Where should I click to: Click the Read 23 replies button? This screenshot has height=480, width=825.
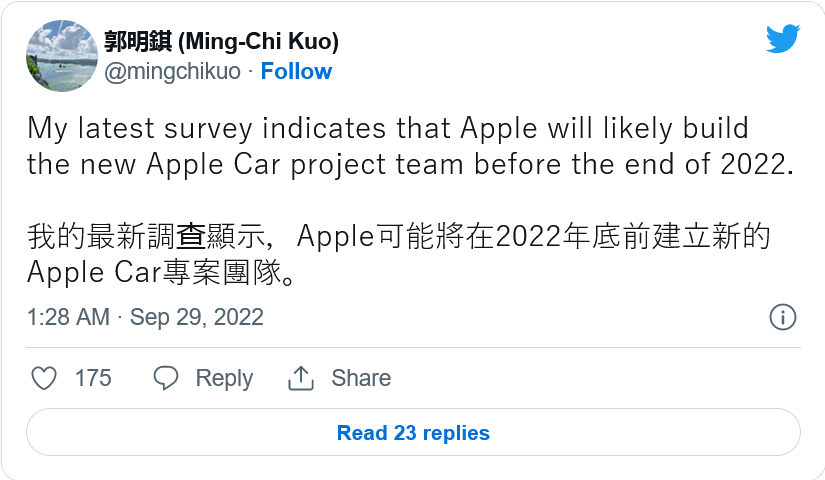click(x=413, y=432)
